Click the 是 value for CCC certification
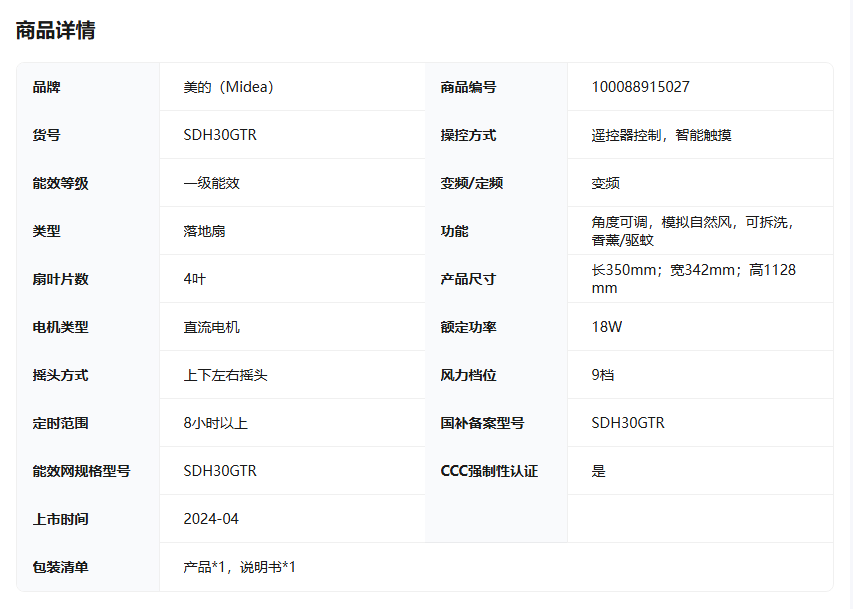The image size is (853, 609). click(x=598, y=471)
